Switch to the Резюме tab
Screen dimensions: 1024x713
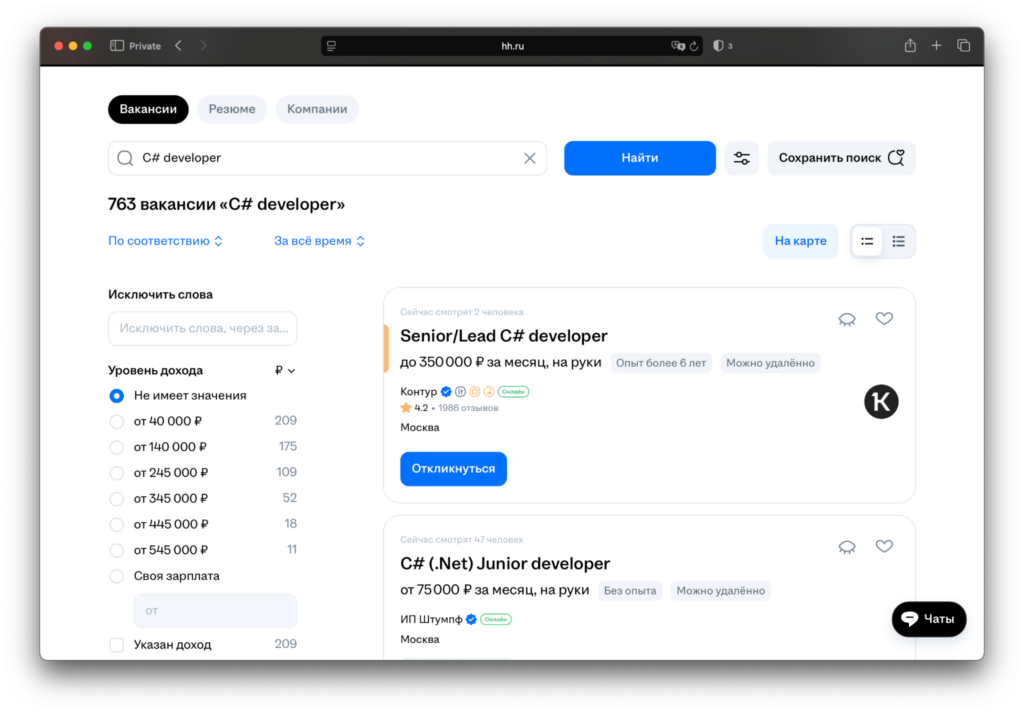click(232, 109)
